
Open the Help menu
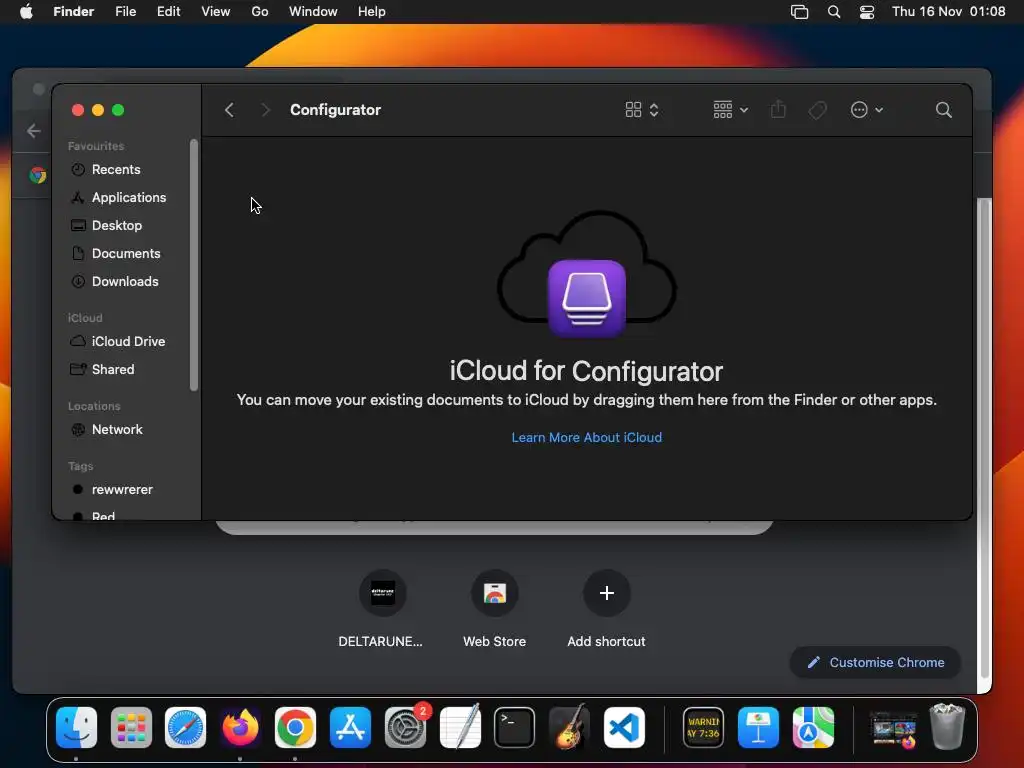point(372,12)
